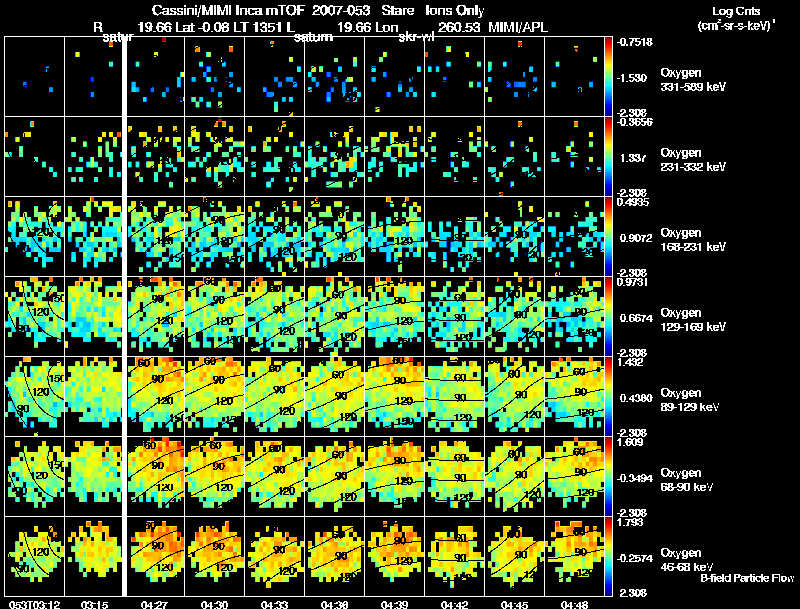Click the '04:33' time label

click(274, 604)
